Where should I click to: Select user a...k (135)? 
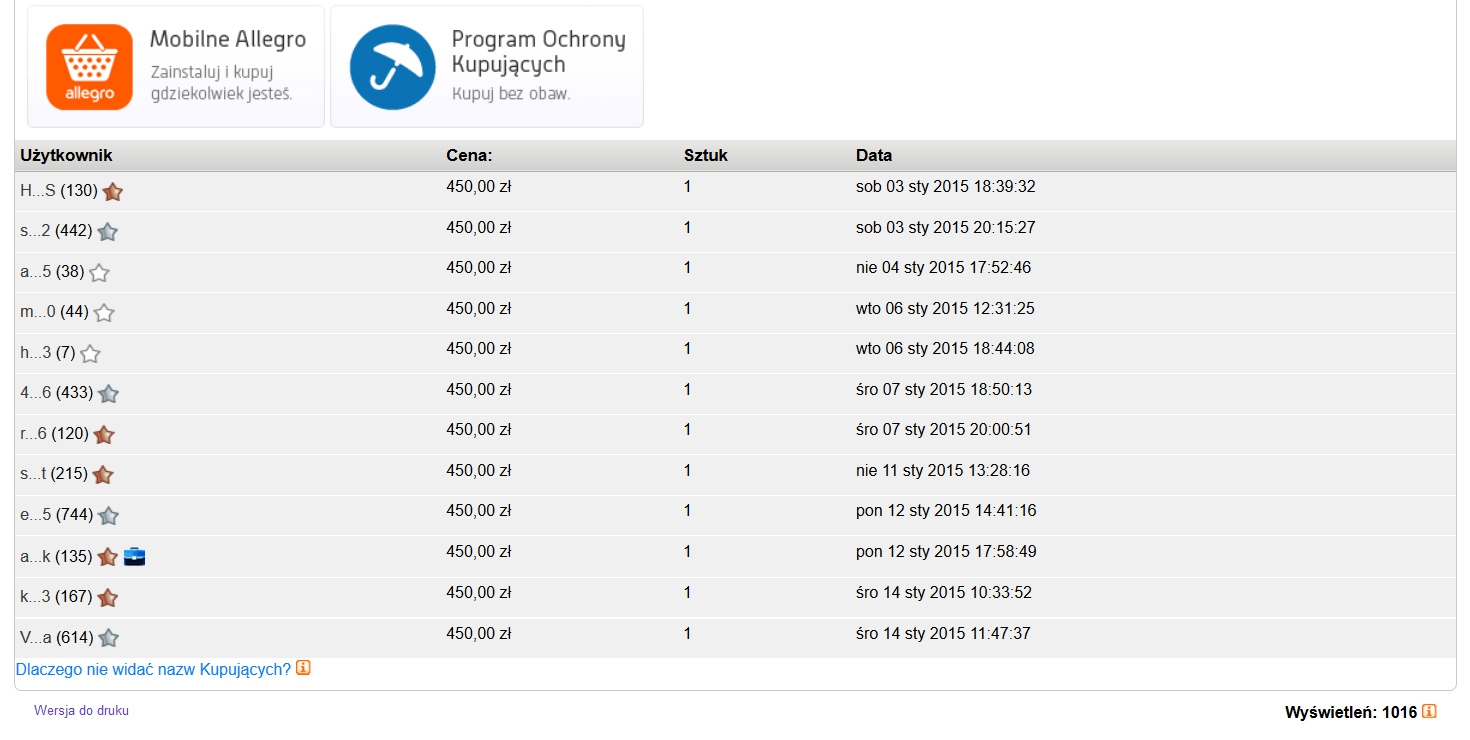[56, 556]
